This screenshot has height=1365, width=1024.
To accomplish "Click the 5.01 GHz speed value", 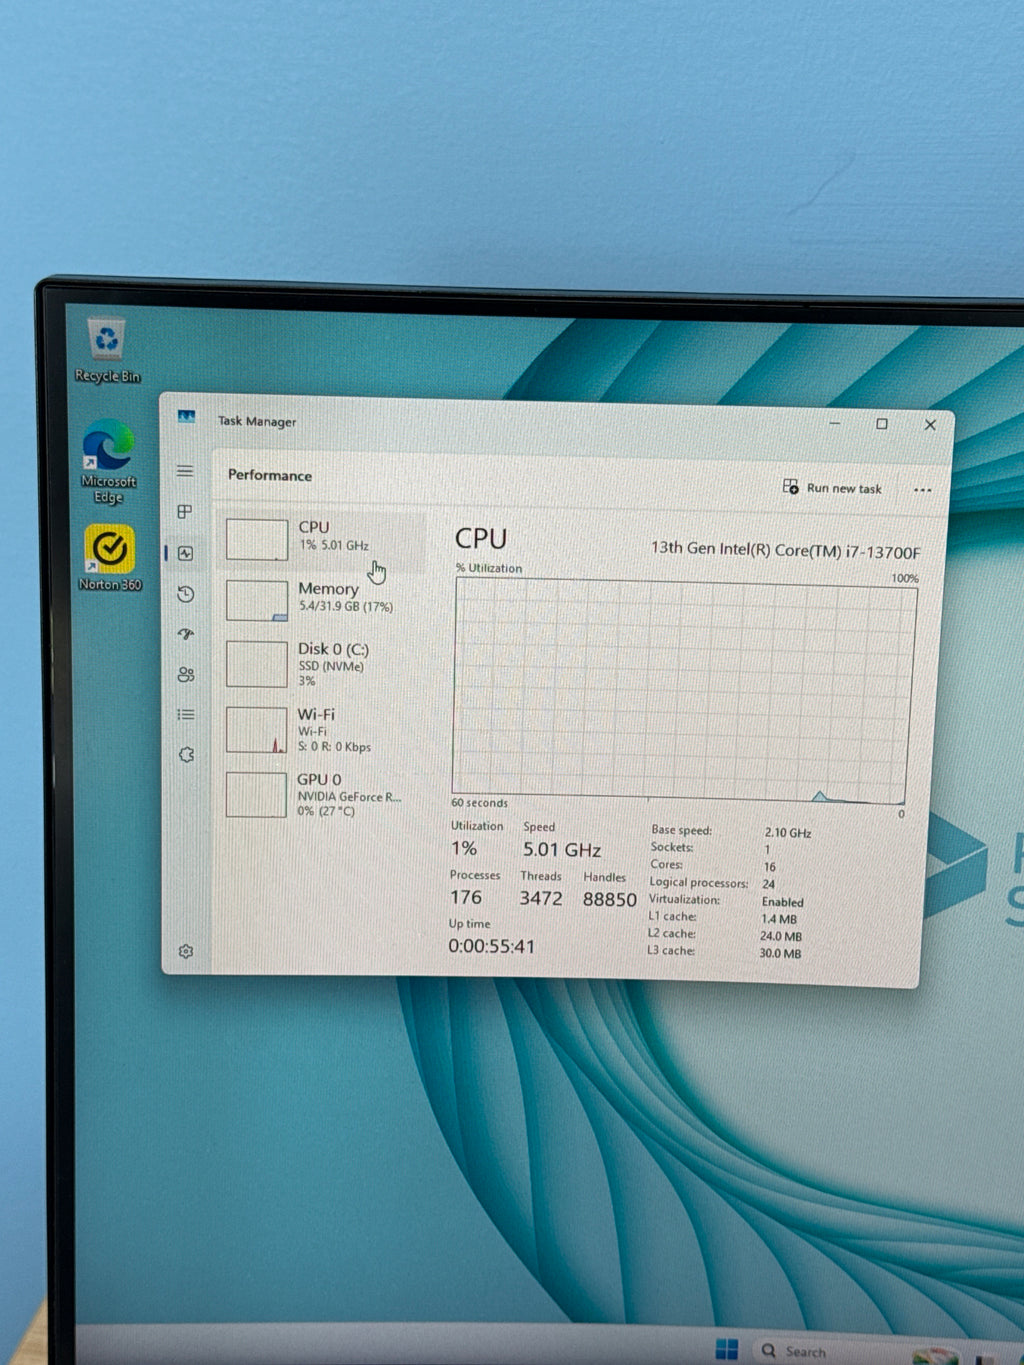I will (x=562, y=850).
